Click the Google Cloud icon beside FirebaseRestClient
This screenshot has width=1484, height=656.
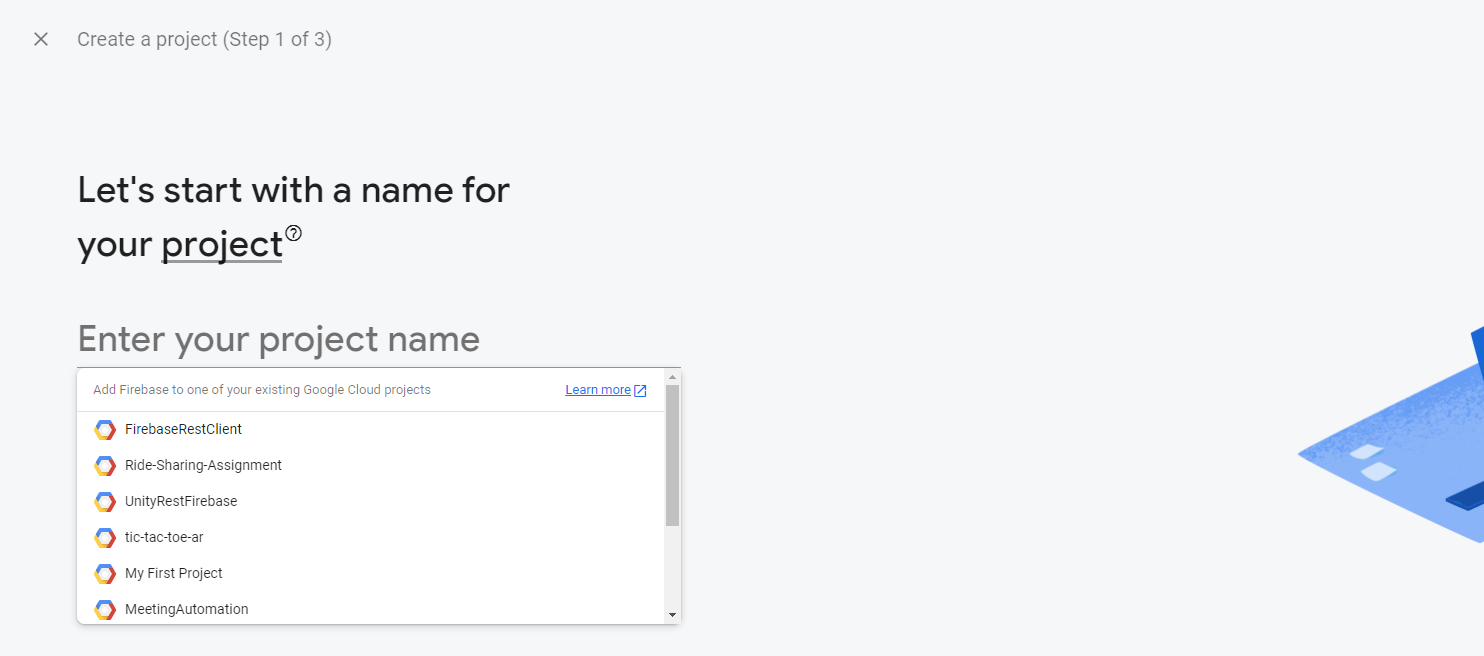coord(105,429)
